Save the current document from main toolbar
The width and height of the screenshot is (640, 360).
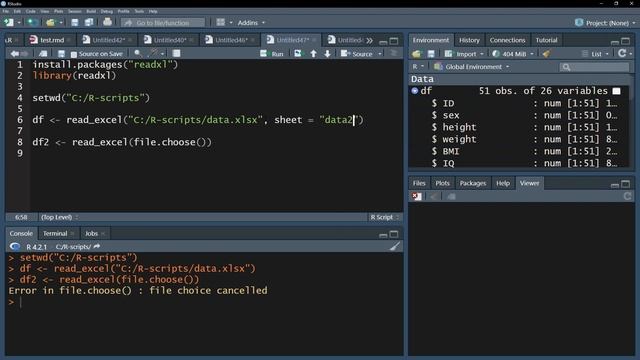[75, 22]
